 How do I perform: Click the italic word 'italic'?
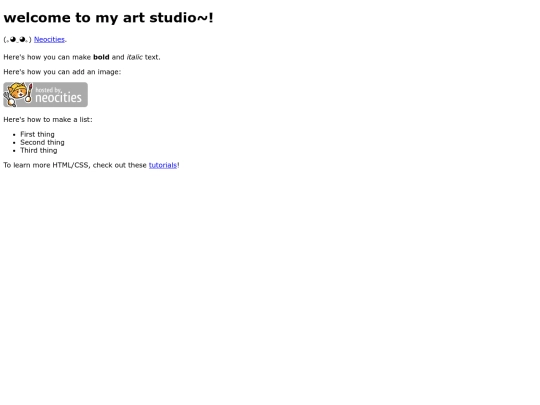pos(134,57)
